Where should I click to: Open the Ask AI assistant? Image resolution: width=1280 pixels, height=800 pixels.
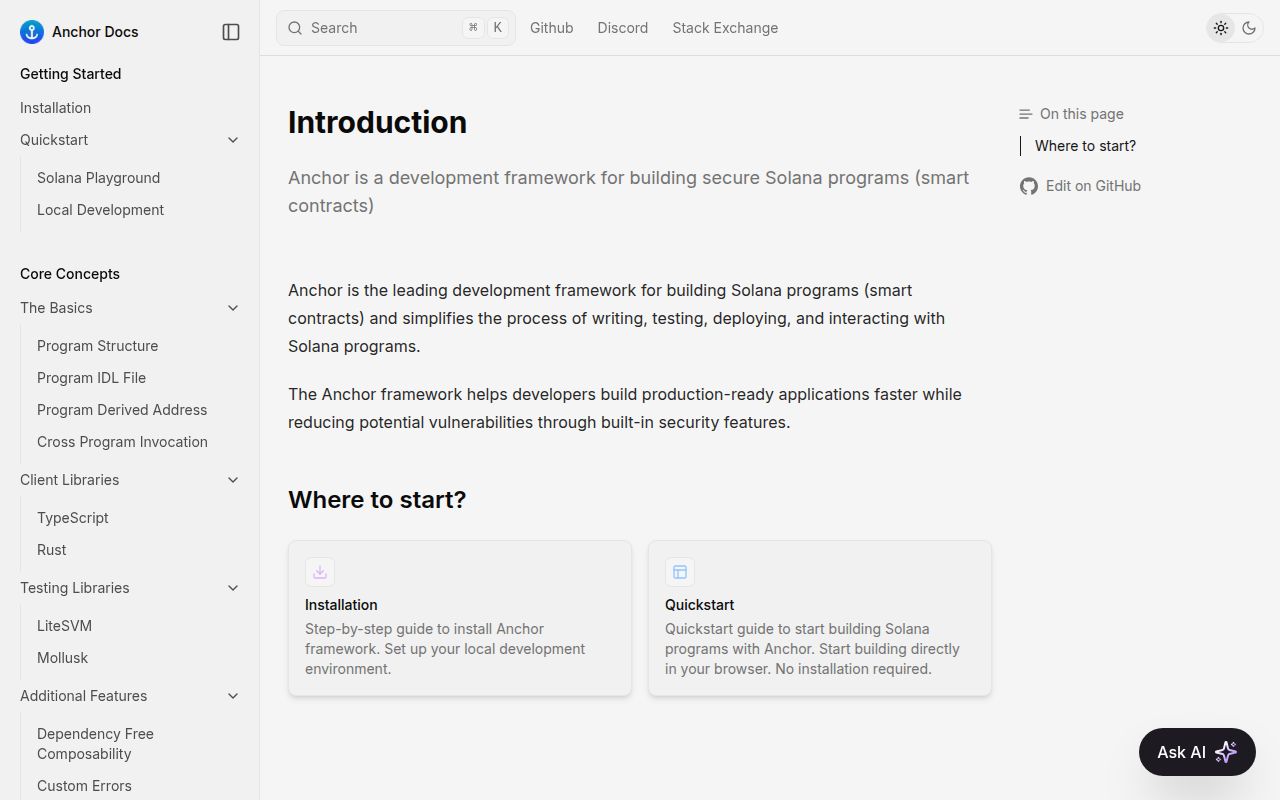(x=1197, y=752)
